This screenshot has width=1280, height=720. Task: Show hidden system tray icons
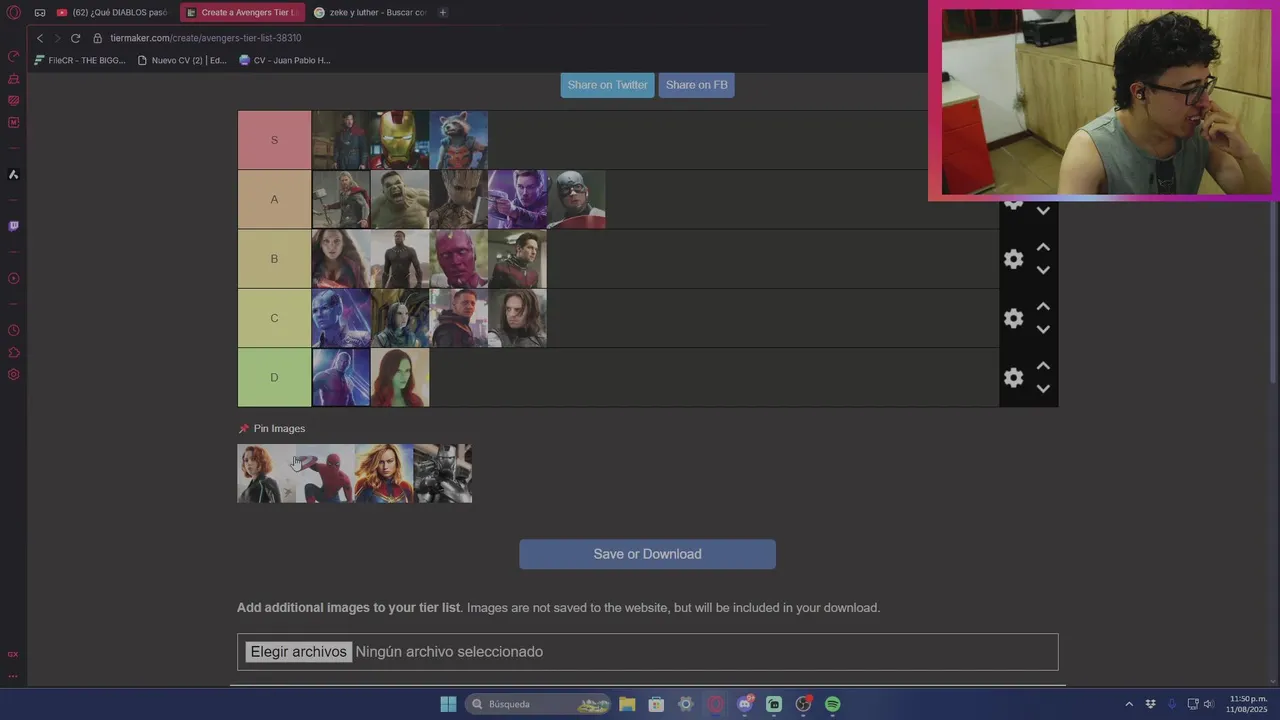tap(1129, 704)
